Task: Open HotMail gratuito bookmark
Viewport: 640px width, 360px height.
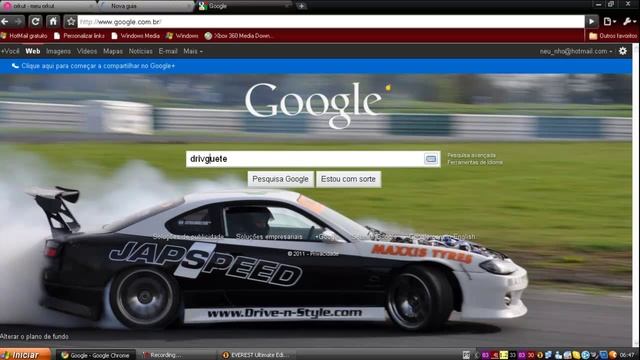Action: [x=24, y=36]
